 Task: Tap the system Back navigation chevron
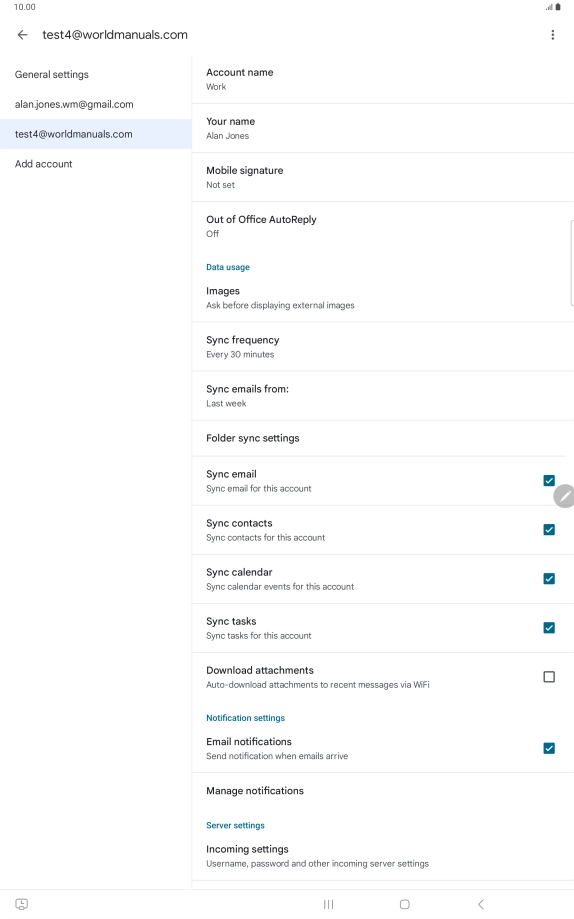(481, 904)
